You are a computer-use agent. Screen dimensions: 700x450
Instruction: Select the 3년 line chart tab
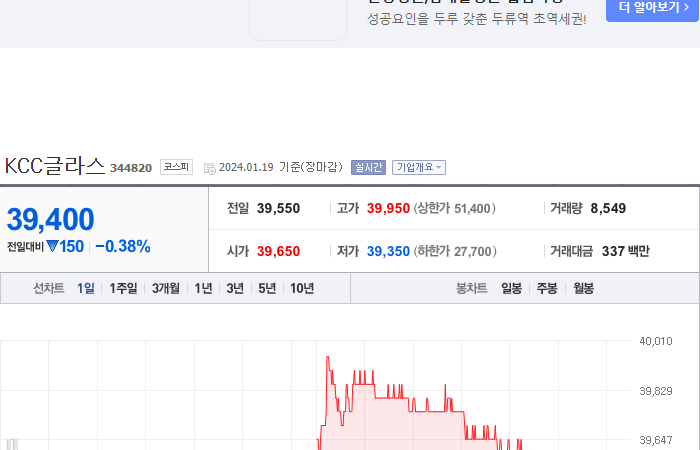[x=235, y=288]
